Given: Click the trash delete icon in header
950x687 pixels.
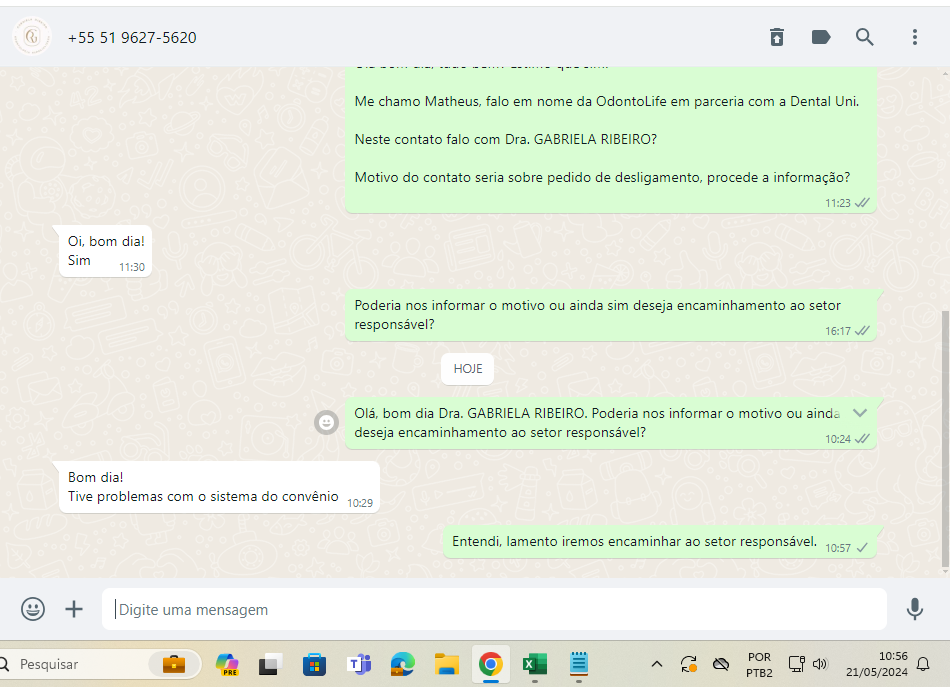Looking at the screenshot, I should coord(777,37).
